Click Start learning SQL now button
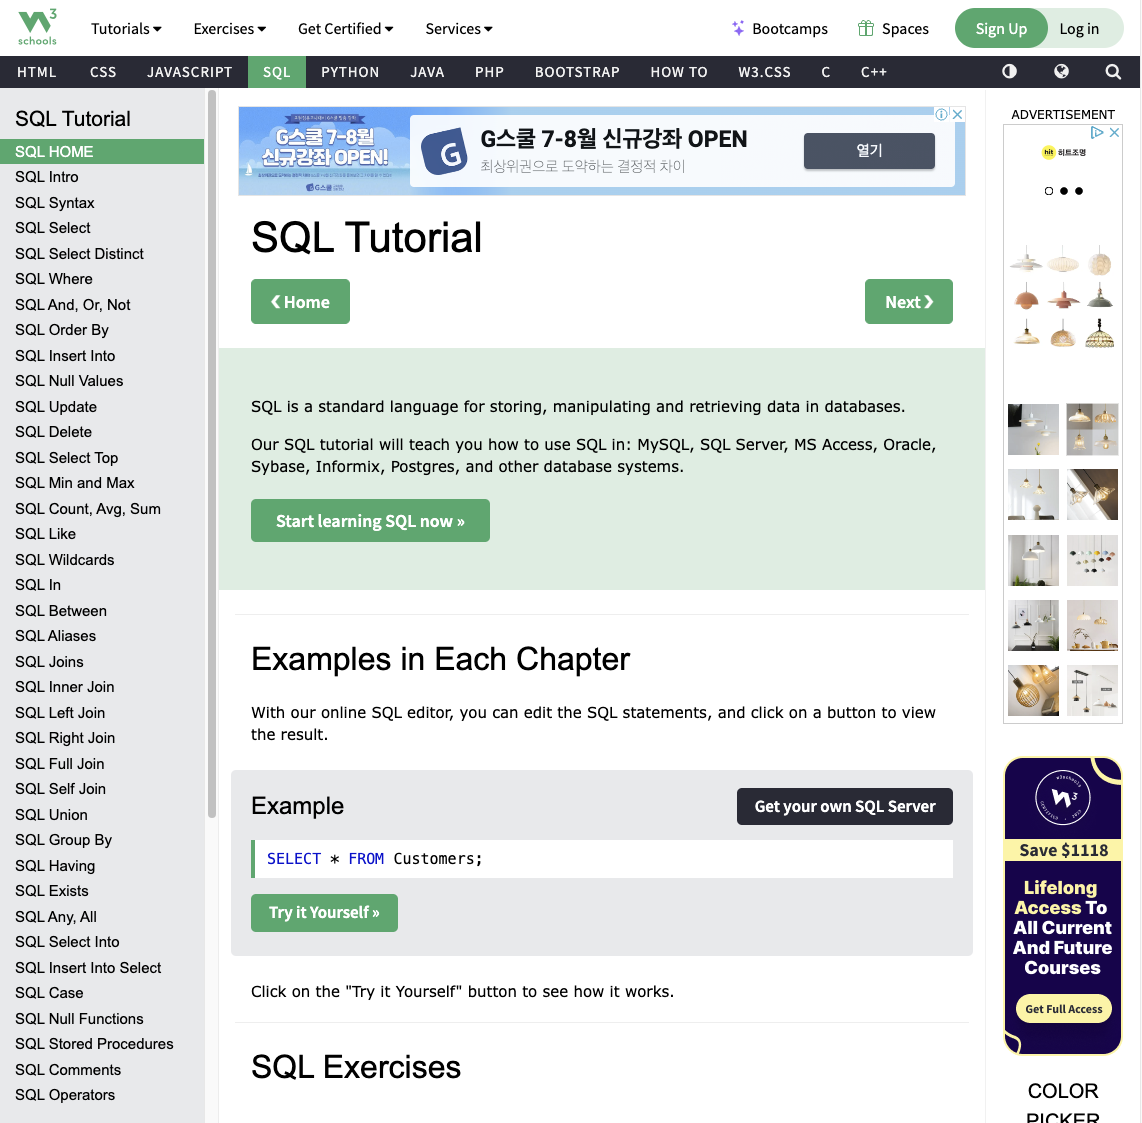 click(370, 521)
